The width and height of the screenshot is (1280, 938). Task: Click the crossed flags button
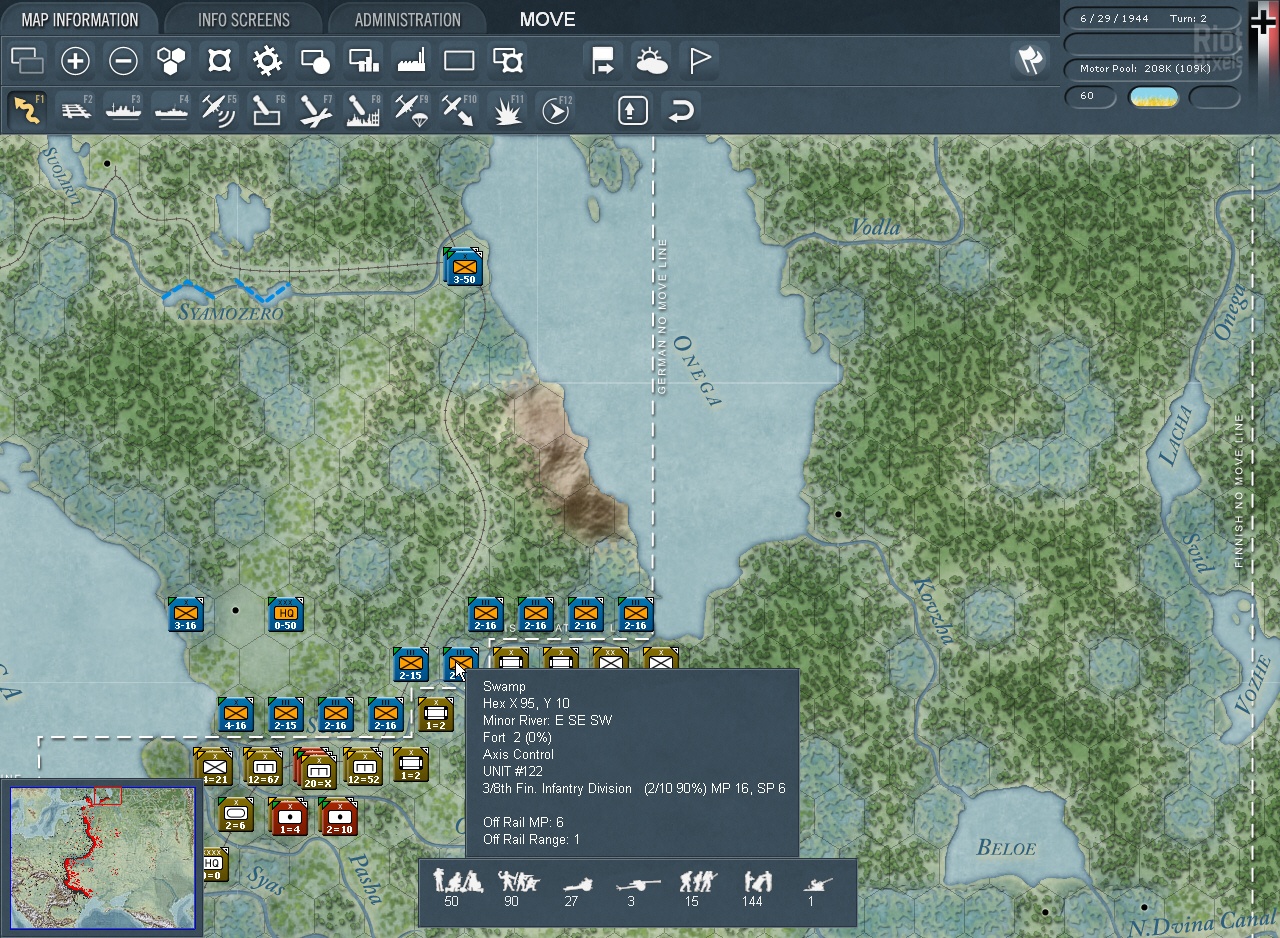[x=1029, y=61]
